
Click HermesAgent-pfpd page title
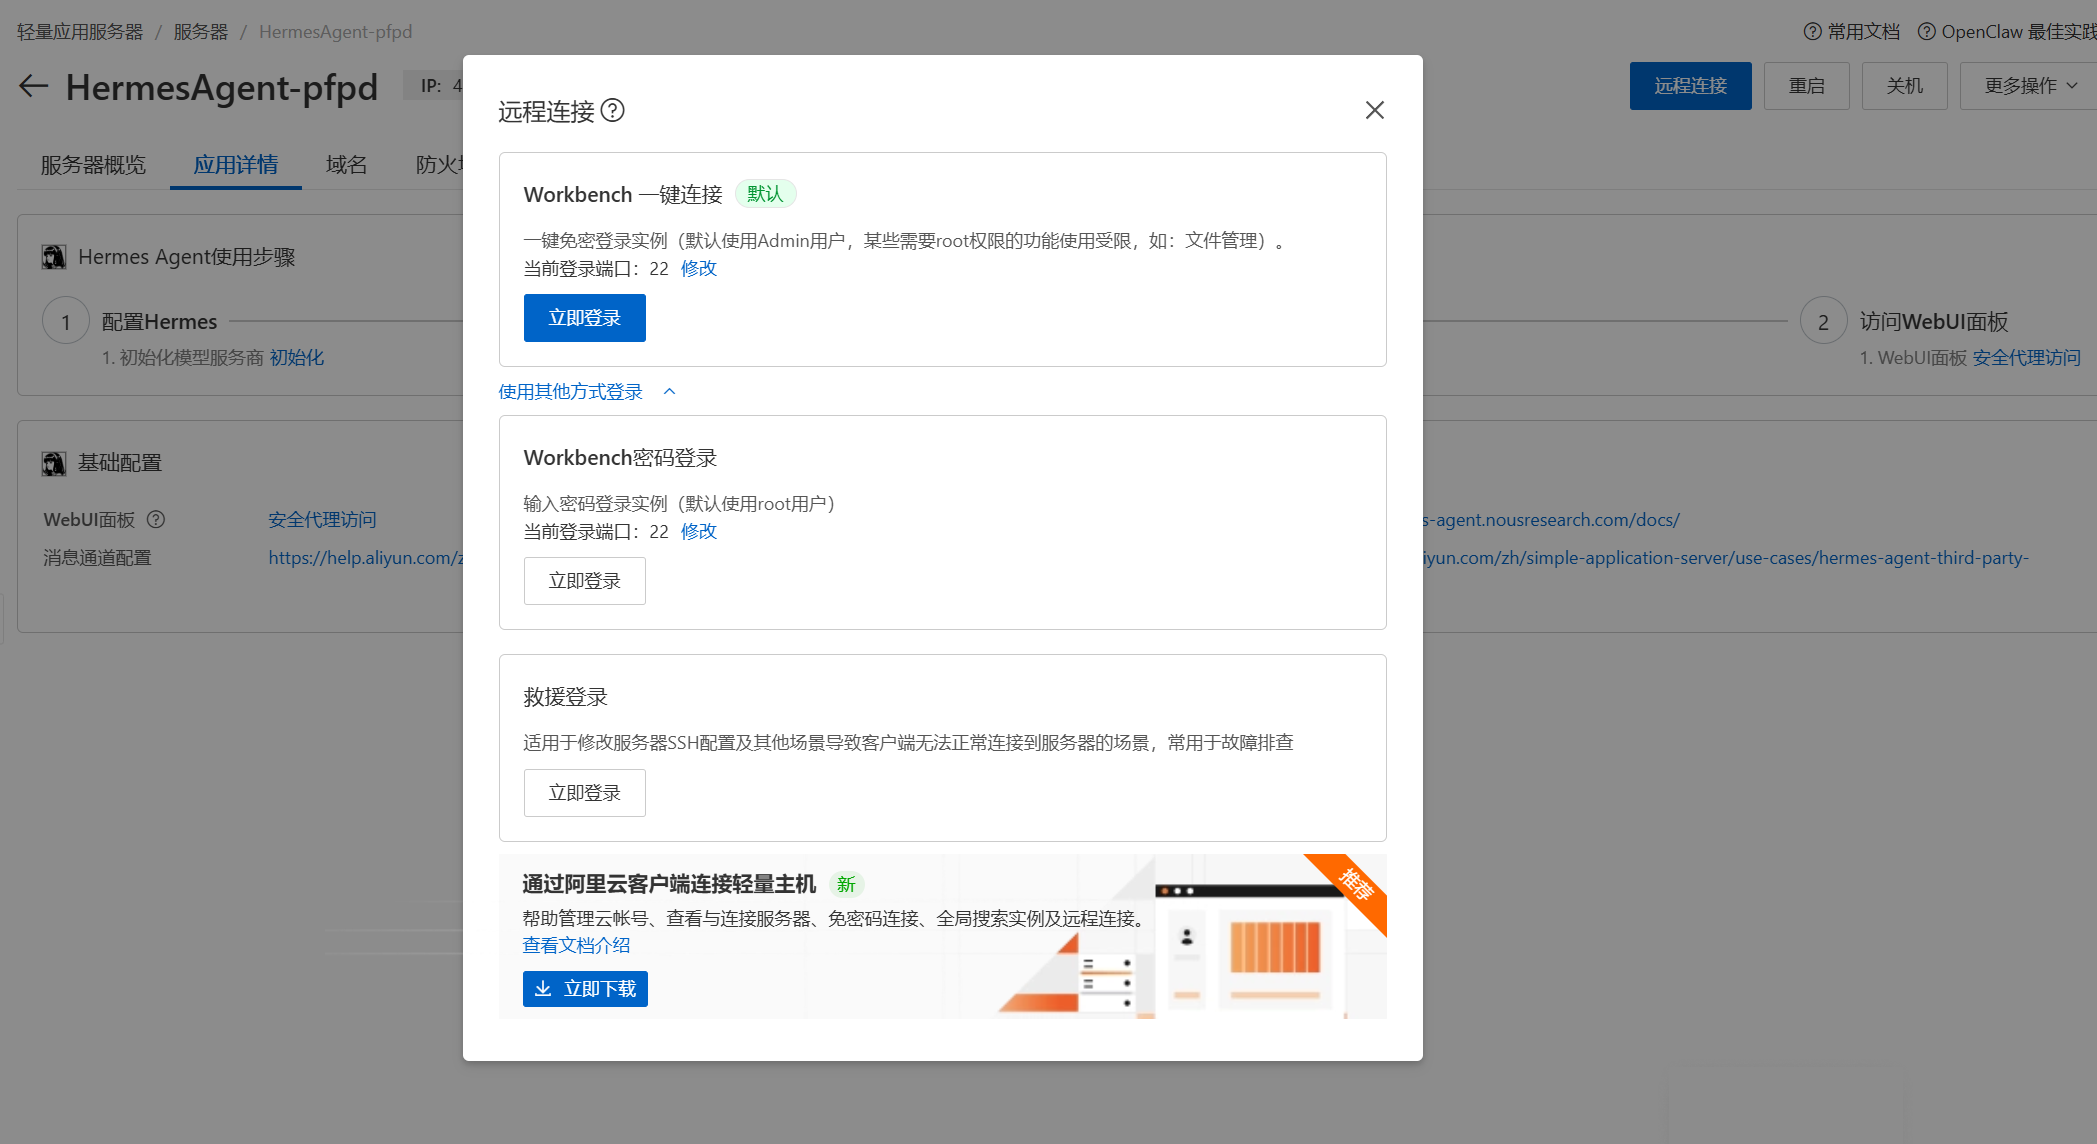(x=222, y=87)
